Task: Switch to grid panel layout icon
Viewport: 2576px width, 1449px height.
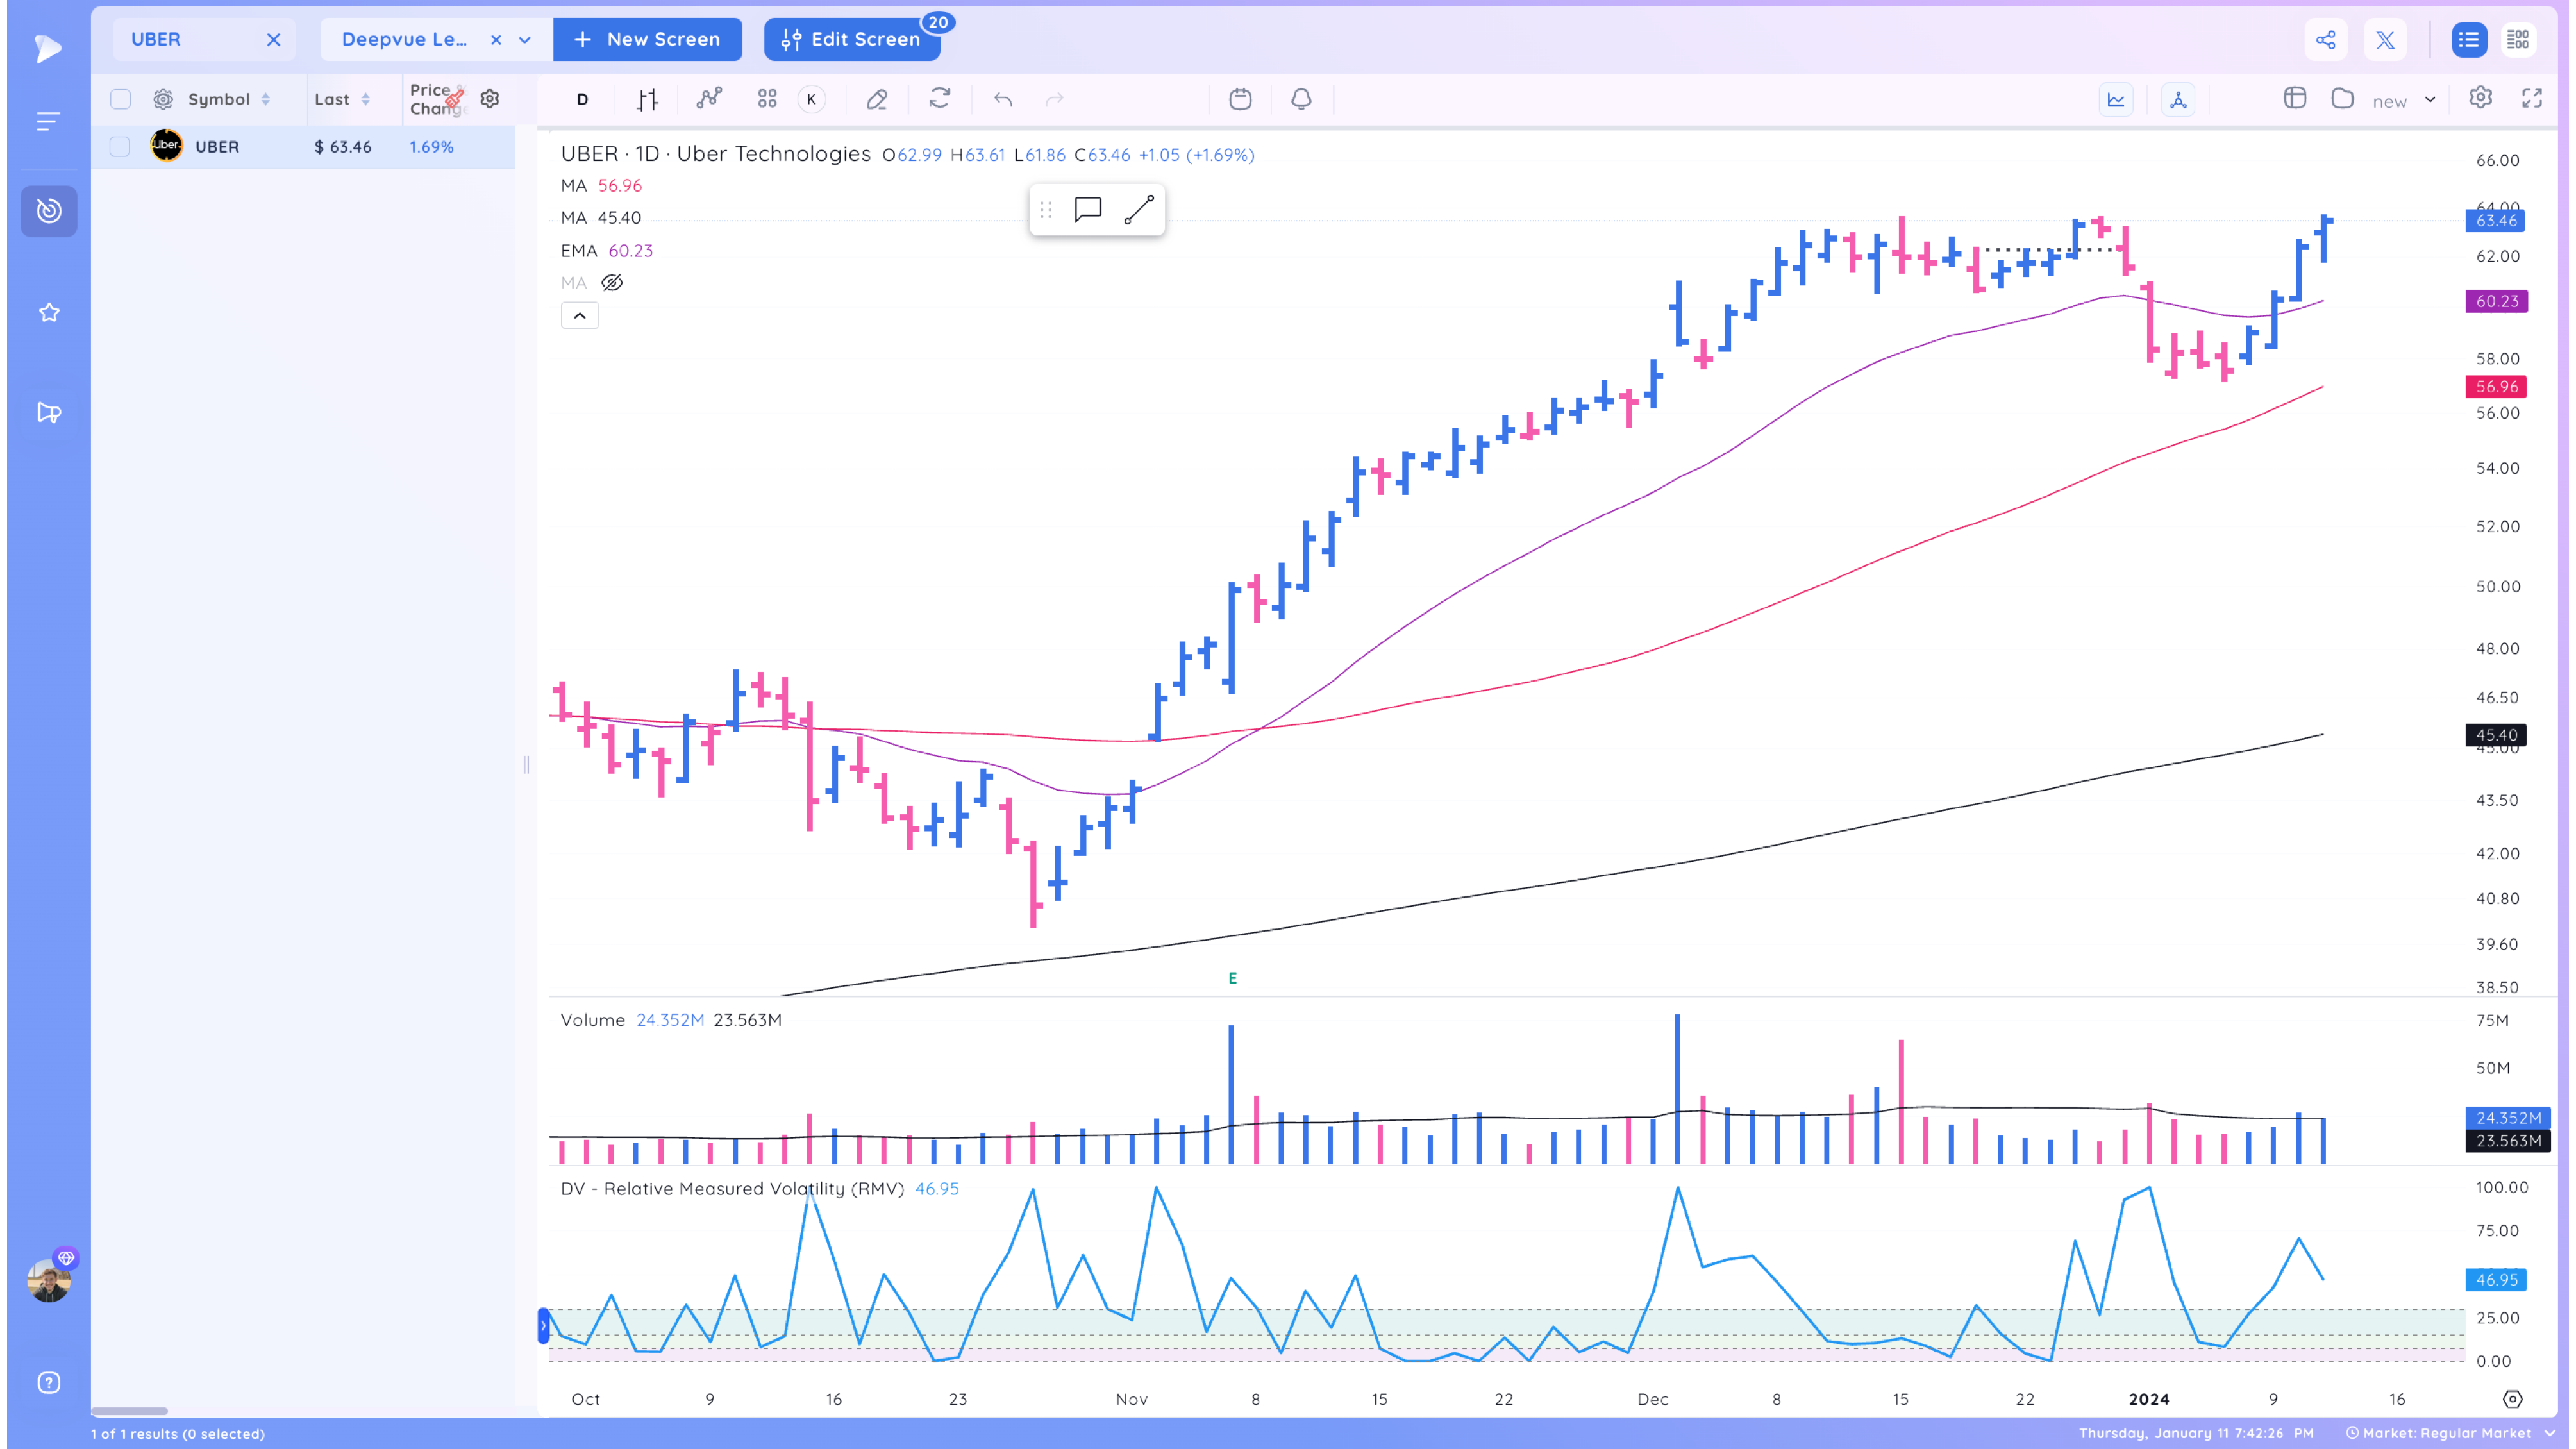Action: (2518, 40)
